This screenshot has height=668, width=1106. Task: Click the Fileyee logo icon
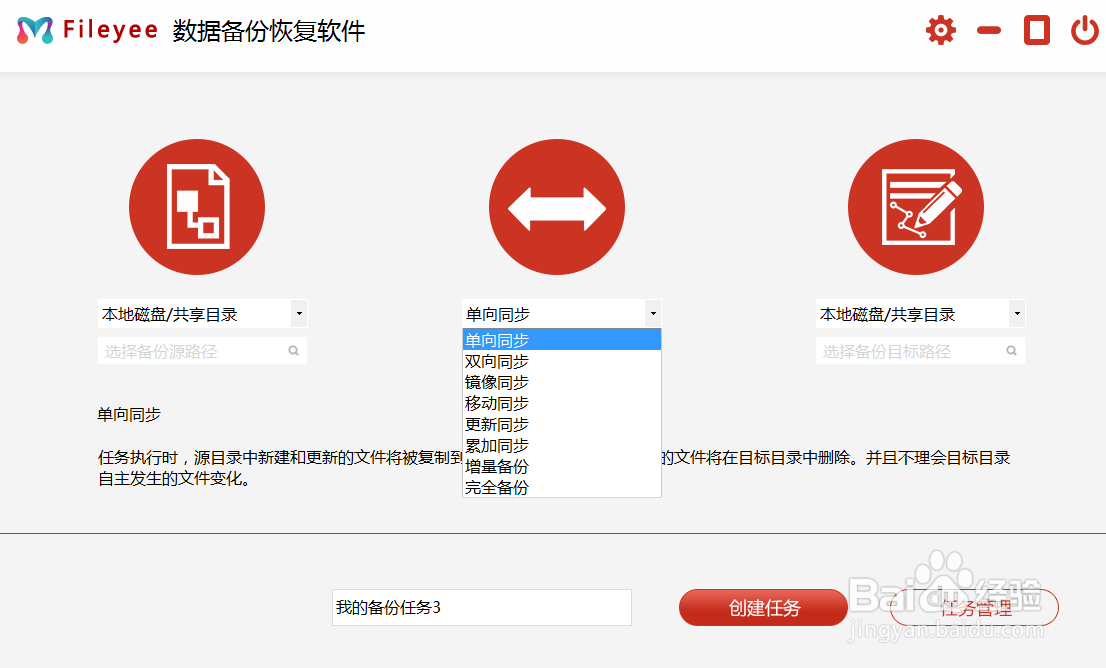pyautogui.click(x=35, y=30)
